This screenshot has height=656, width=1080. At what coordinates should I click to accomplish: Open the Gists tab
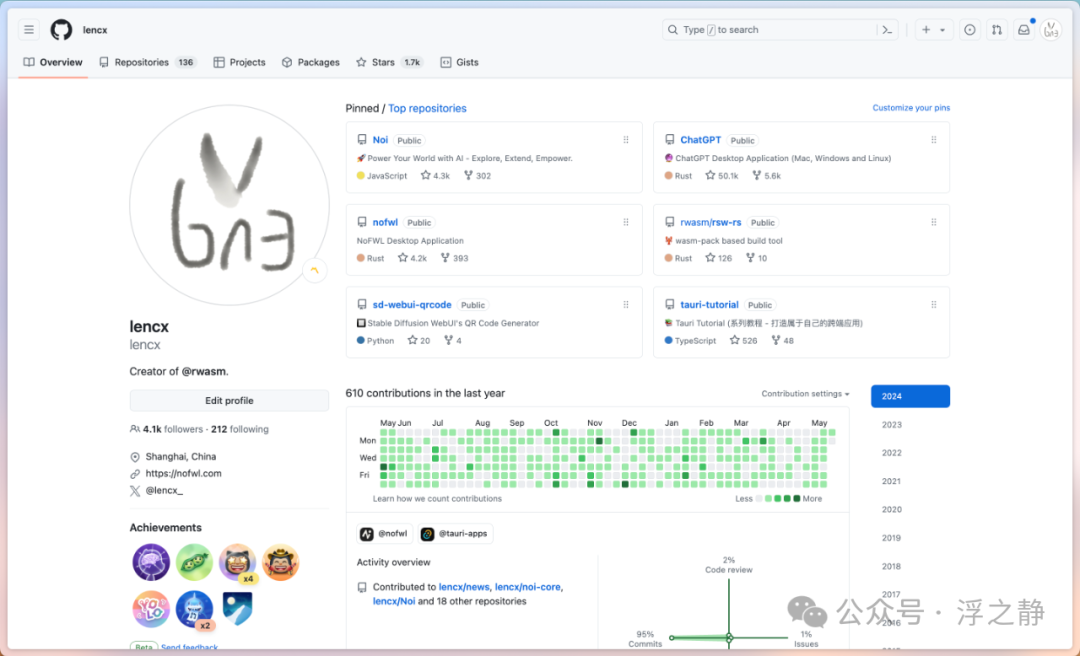459,62
